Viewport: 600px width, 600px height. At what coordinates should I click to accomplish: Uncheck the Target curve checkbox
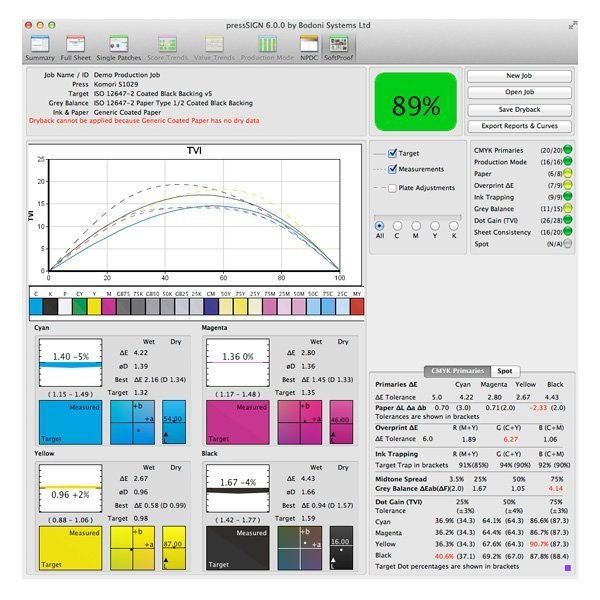392,154
